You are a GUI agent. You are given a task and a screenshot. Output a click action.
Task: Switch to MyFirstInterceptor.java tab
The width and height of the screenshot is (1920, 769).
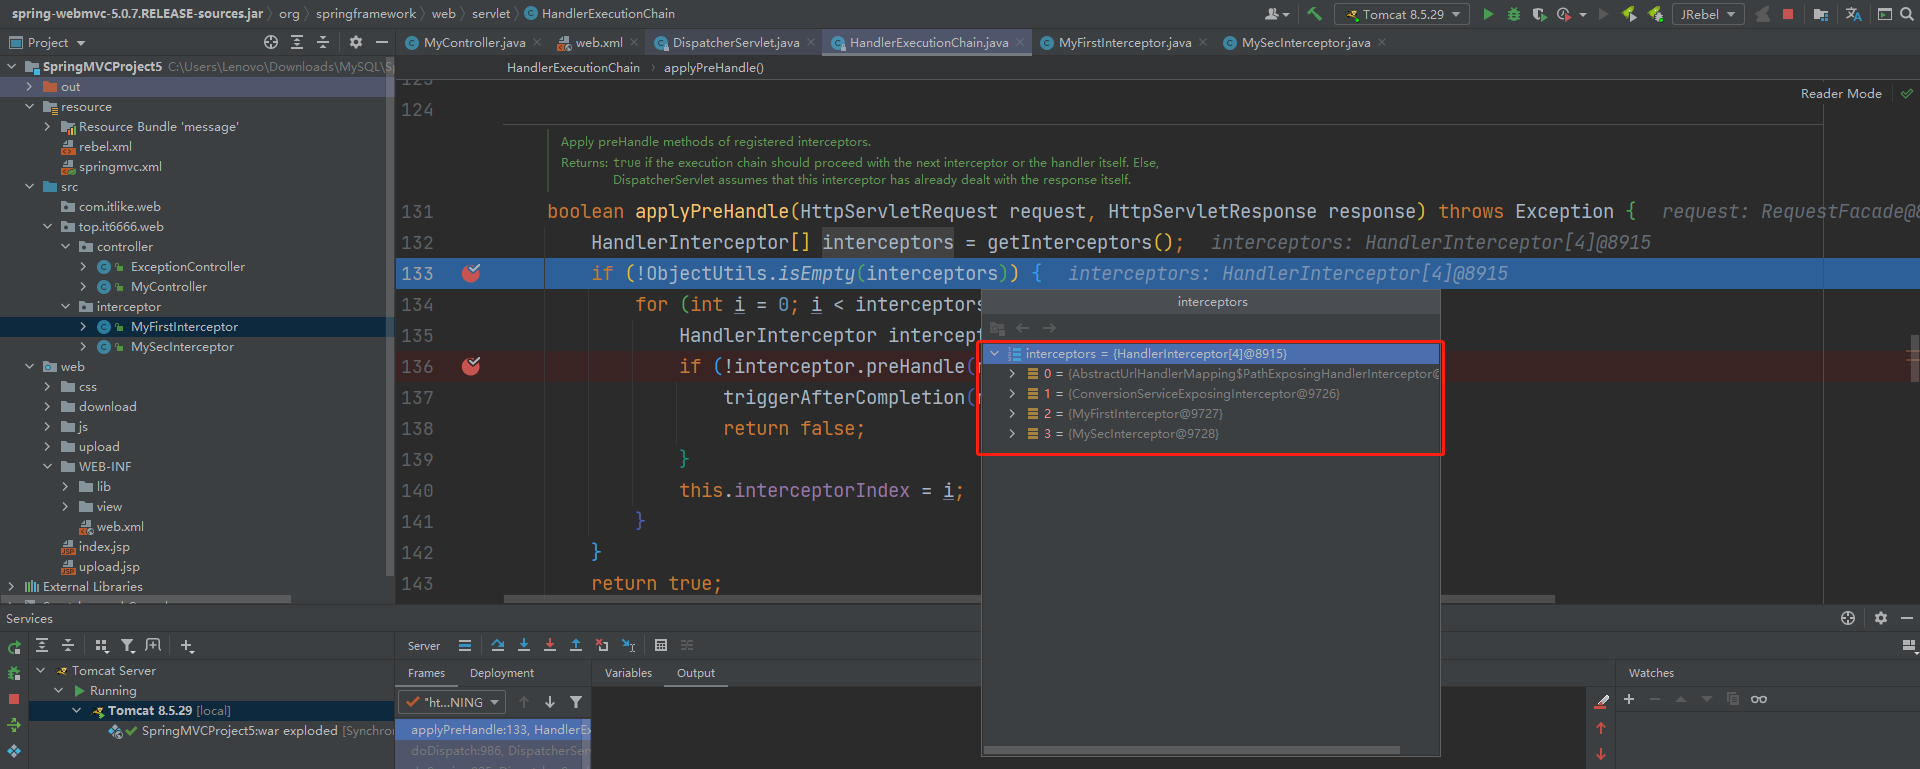point(1125,43)
